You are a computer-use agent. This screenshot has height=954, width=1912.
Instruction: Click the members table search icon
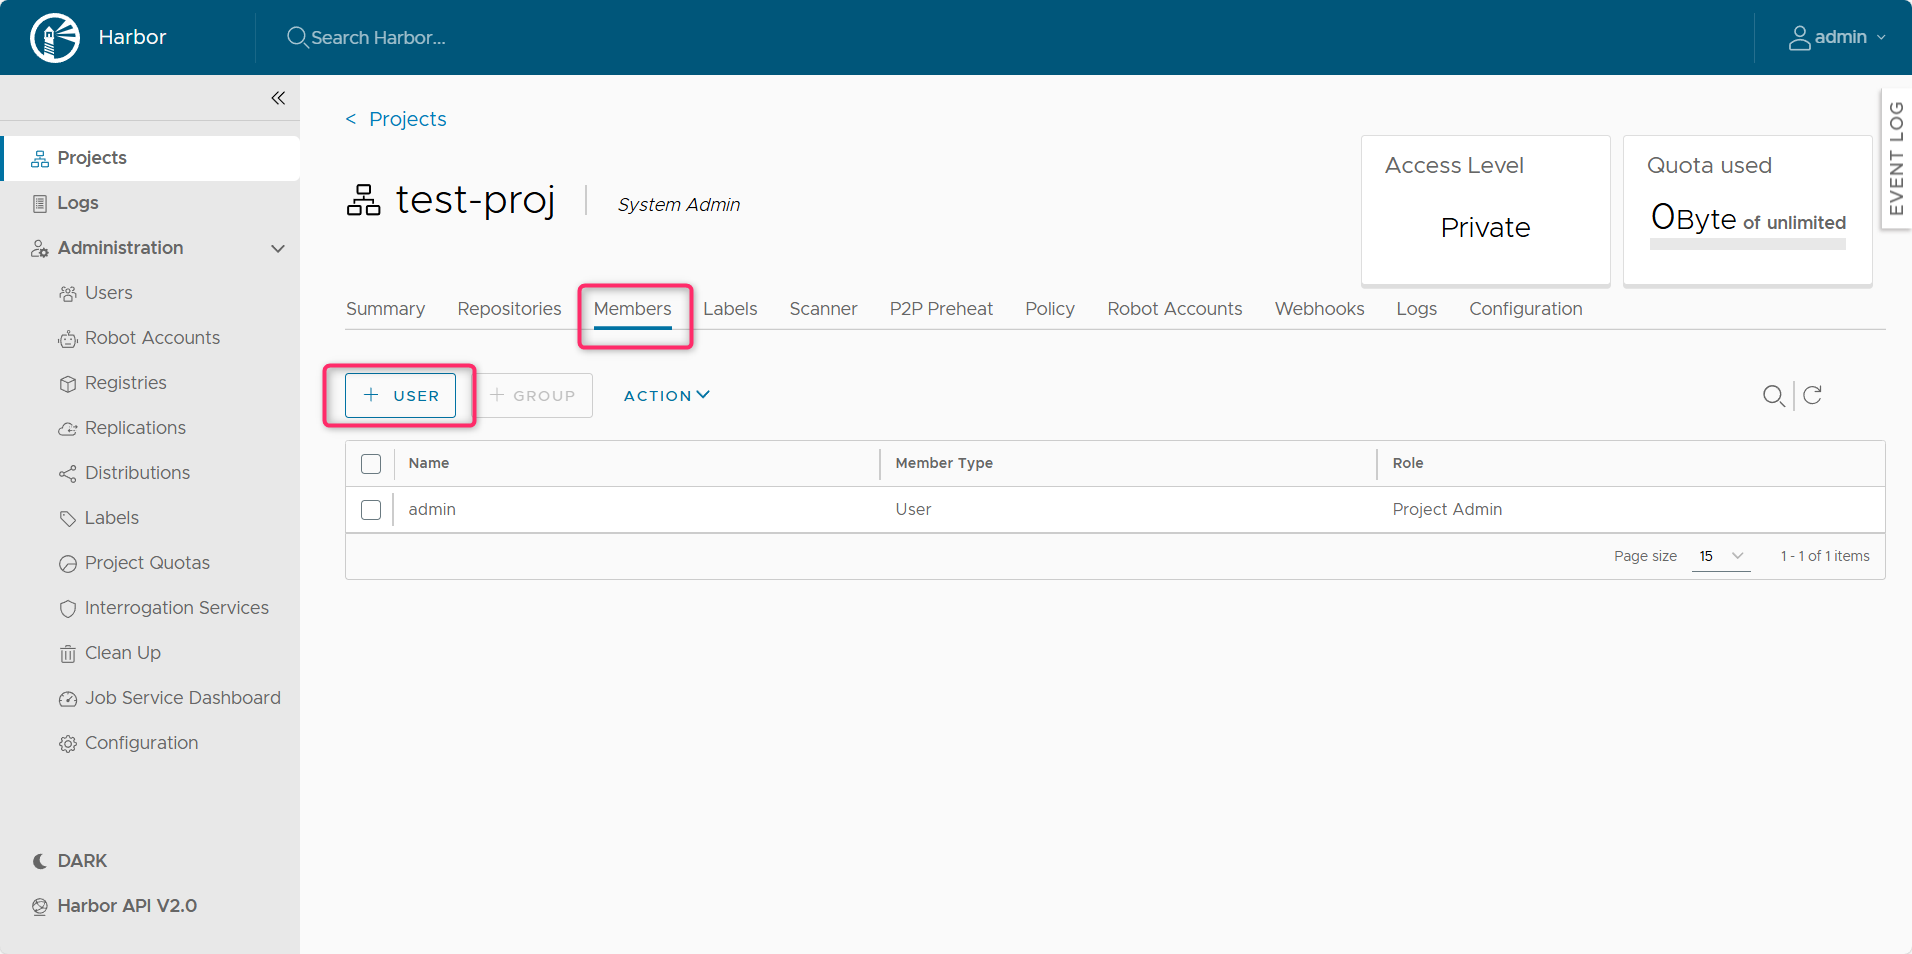click(1774, 396)
